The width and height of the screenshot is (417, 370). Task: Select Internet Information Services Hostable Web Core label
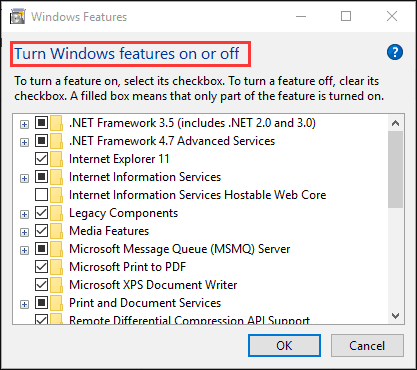tap(197, 195)
